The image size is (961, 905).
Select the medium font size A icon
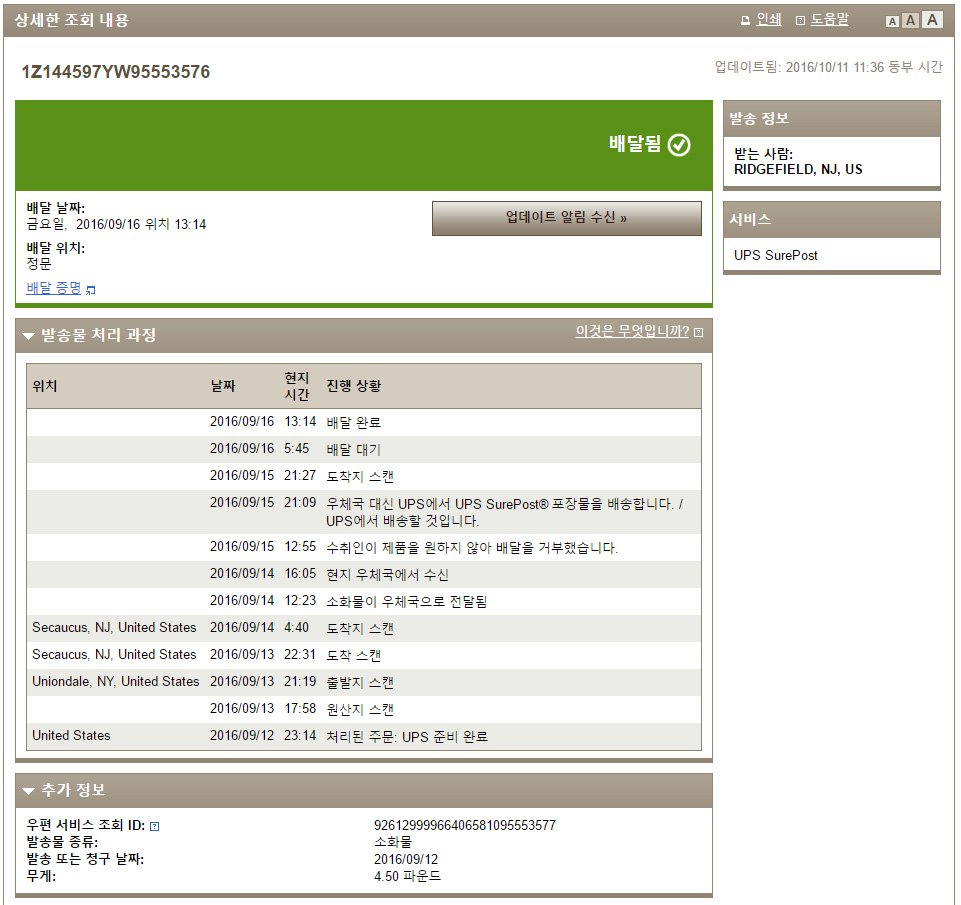pyautogui.click(x=910, y=21)
